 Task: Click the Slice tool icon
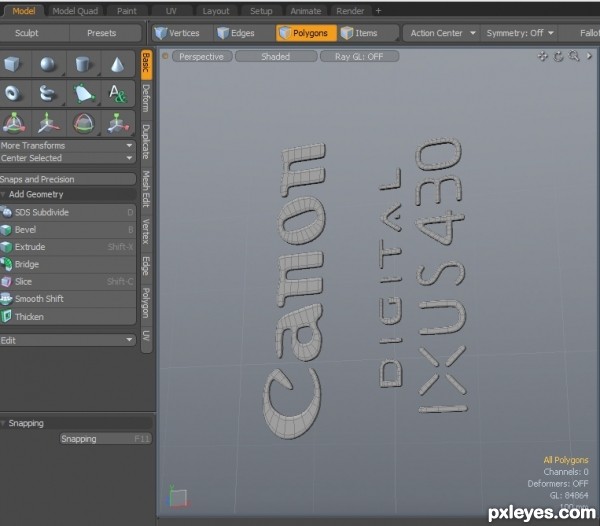point(6,282)
